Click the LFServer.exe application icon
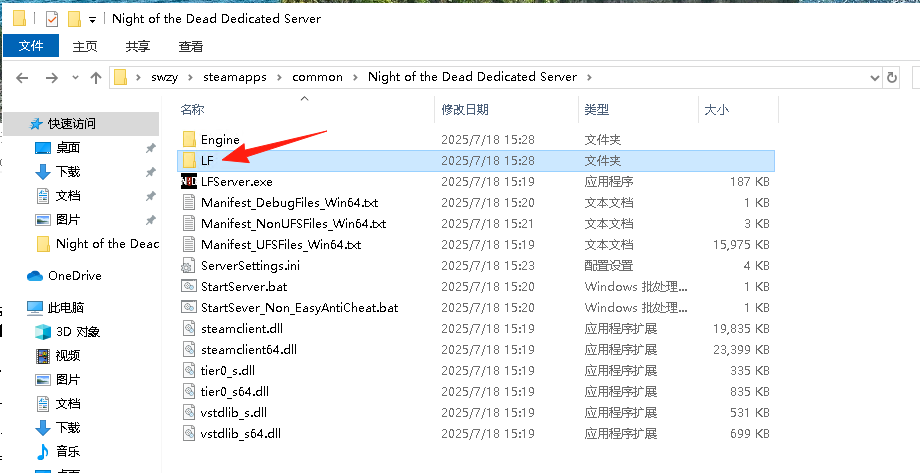920x473 pixels. (x=189, y=181)
